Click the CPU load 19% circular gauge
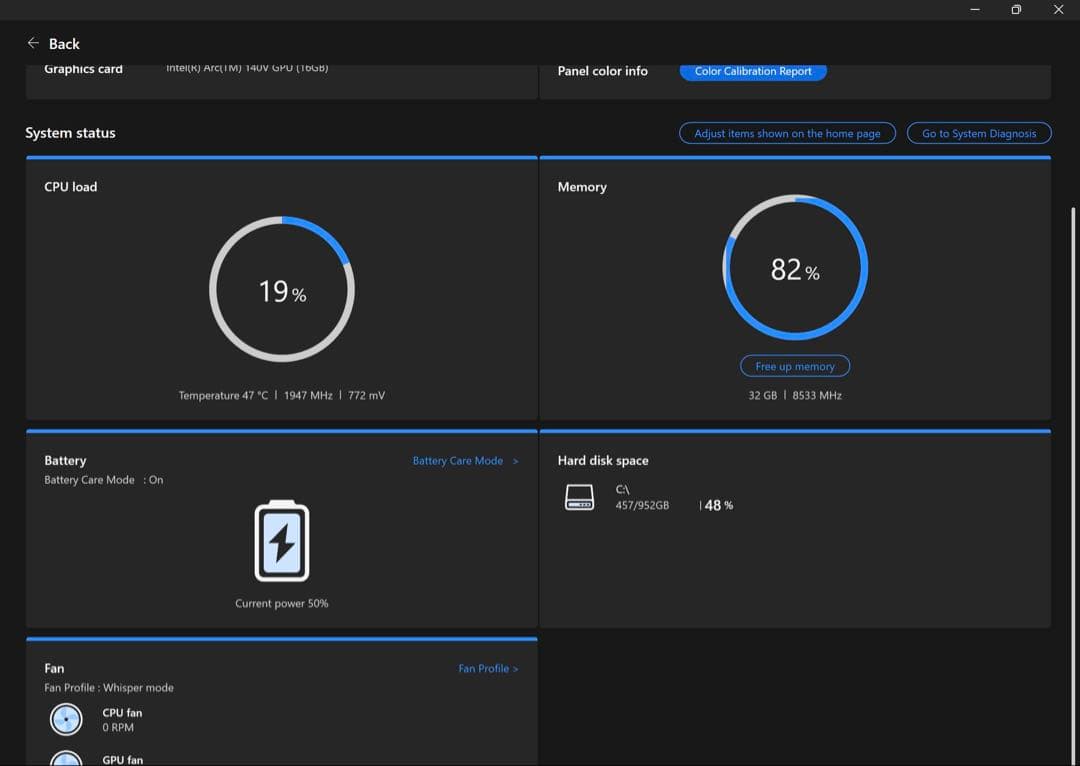The width and height of the screenshot is (1080, 766). (x=282, y=290)
